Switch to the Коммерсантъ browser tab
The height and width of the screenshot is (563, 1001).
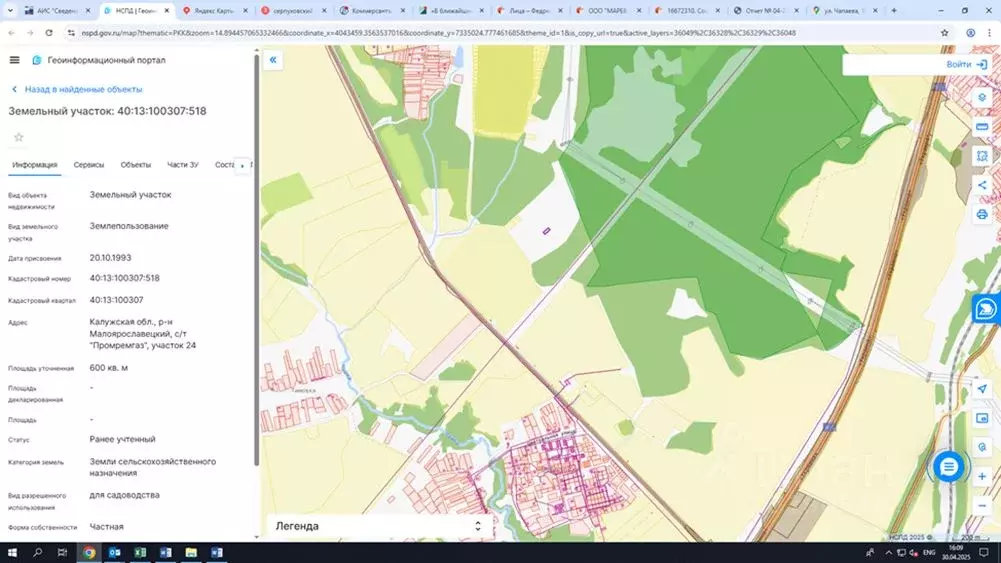[x=372, y=10]
